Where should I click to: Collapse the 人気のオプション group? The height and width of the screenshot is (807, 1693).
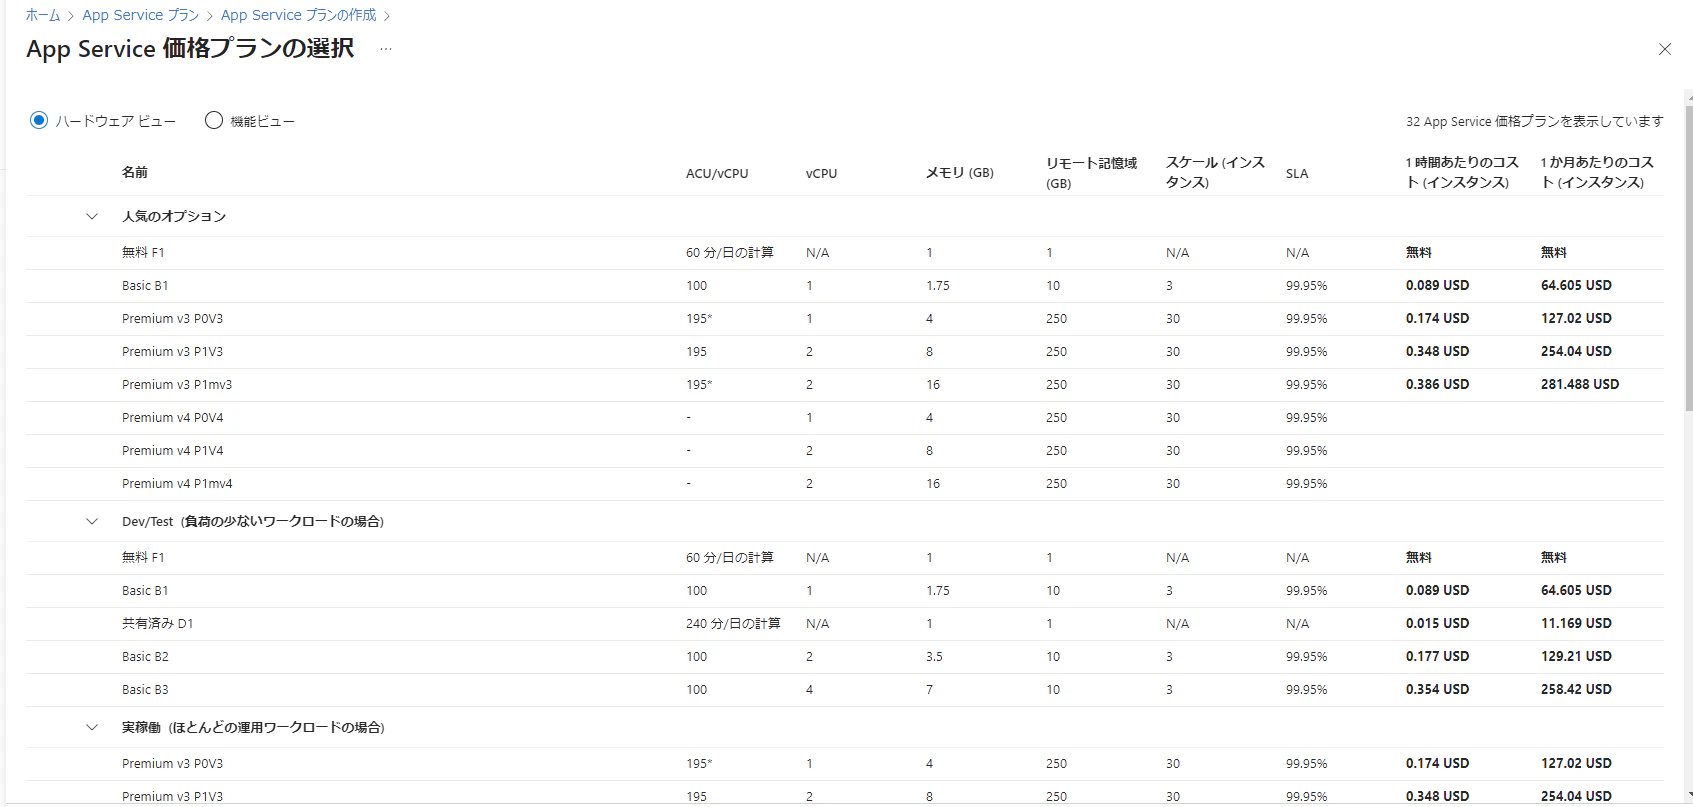(92, 216)
